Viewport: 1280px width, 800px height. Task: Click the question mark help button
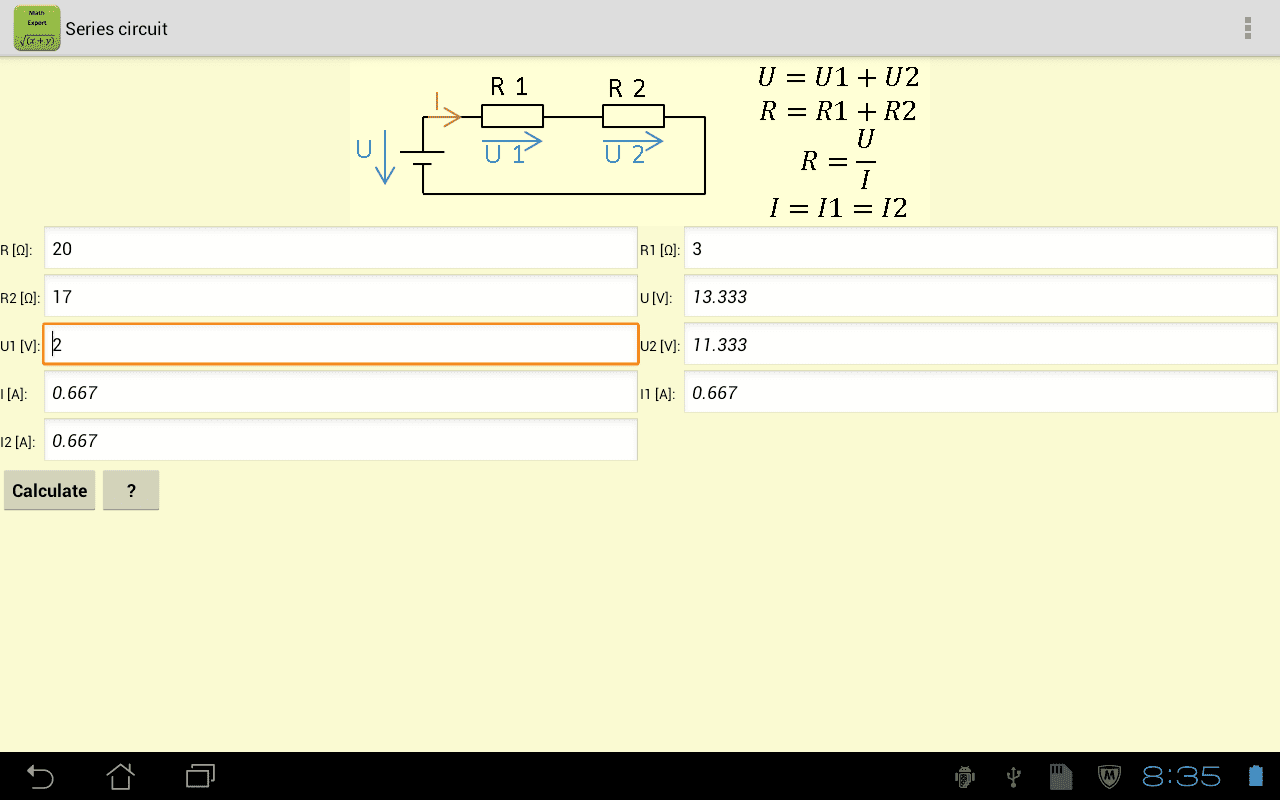(x=131, y=490)
